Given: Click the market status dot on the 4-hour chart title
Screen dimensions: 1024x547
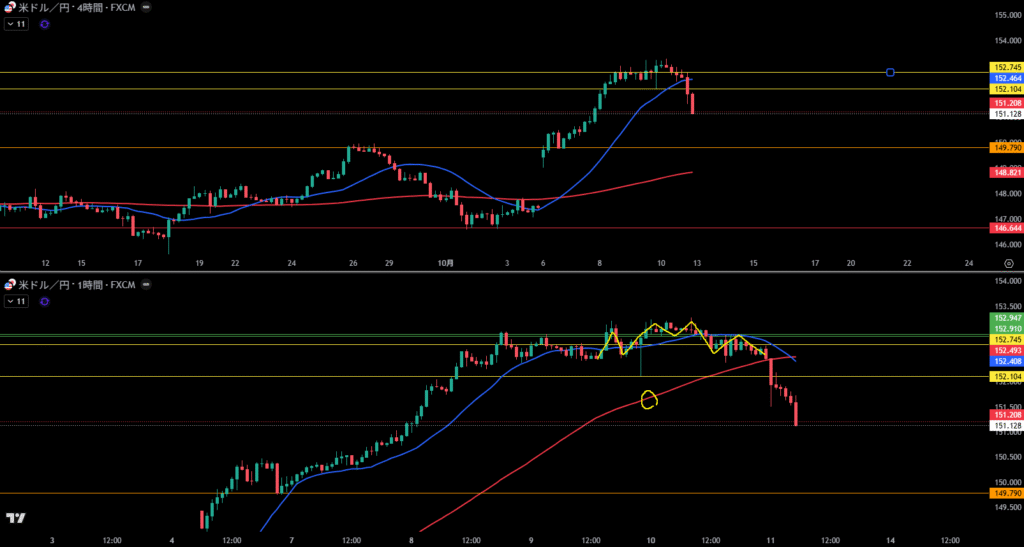Looking at the screenshot, I should click(x=146, y=7).
